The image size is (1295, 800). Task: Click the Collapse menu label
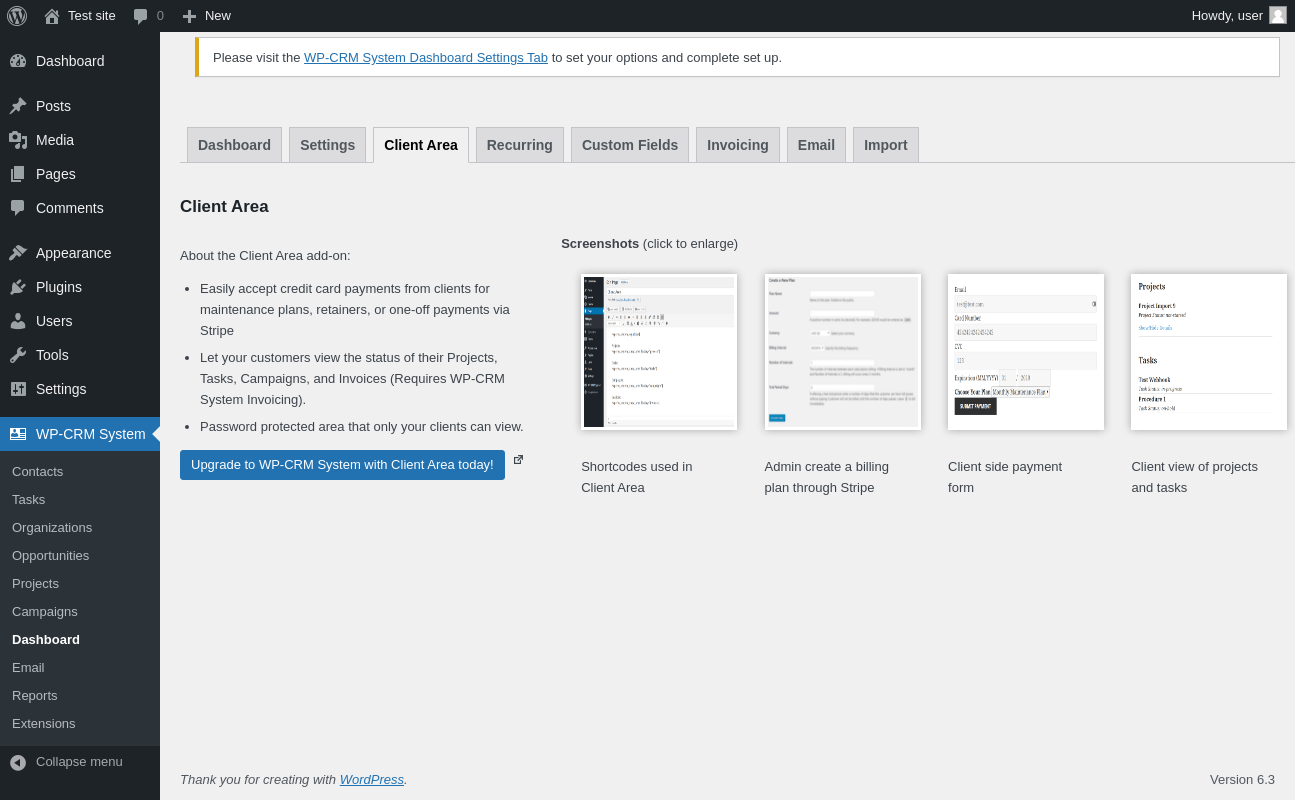(79, 762)
